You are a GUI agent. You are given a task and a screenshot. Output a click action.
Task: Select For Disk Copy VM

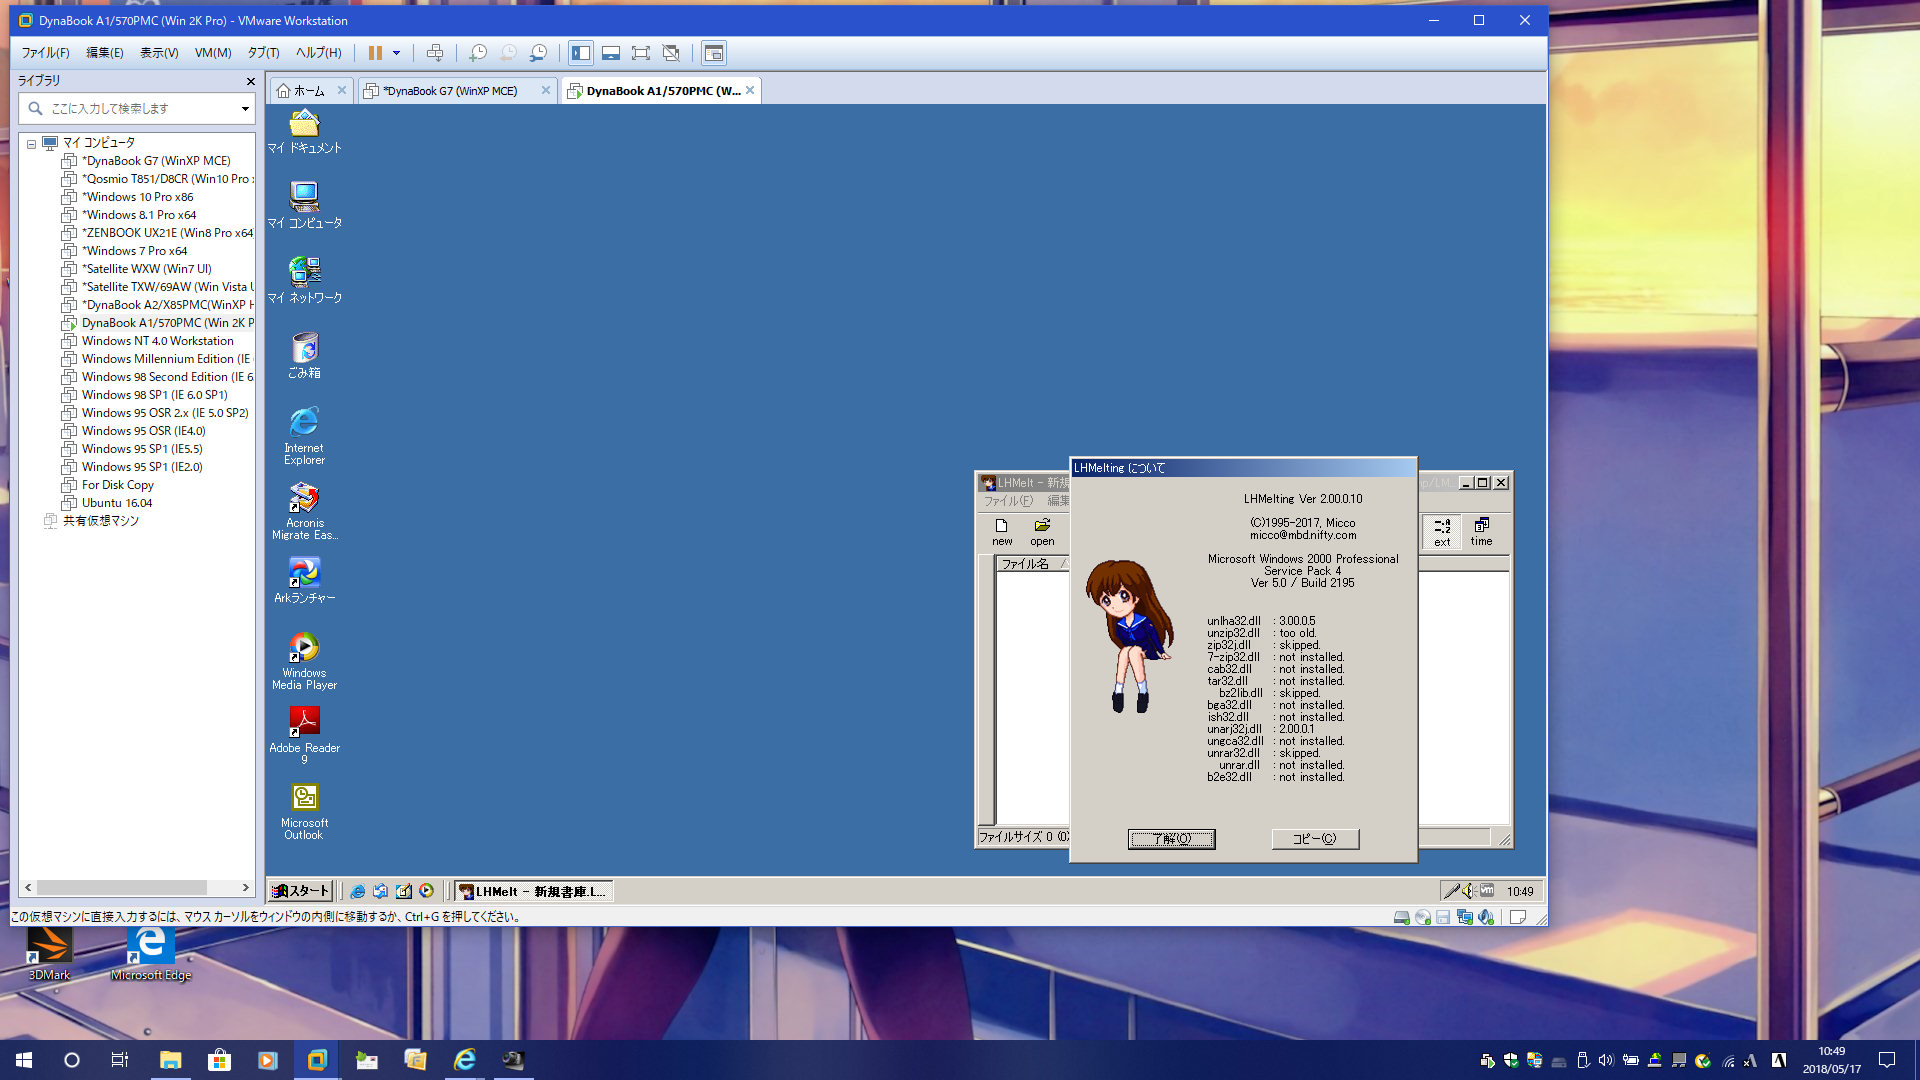pyautogui.click(x=117, y=485)
